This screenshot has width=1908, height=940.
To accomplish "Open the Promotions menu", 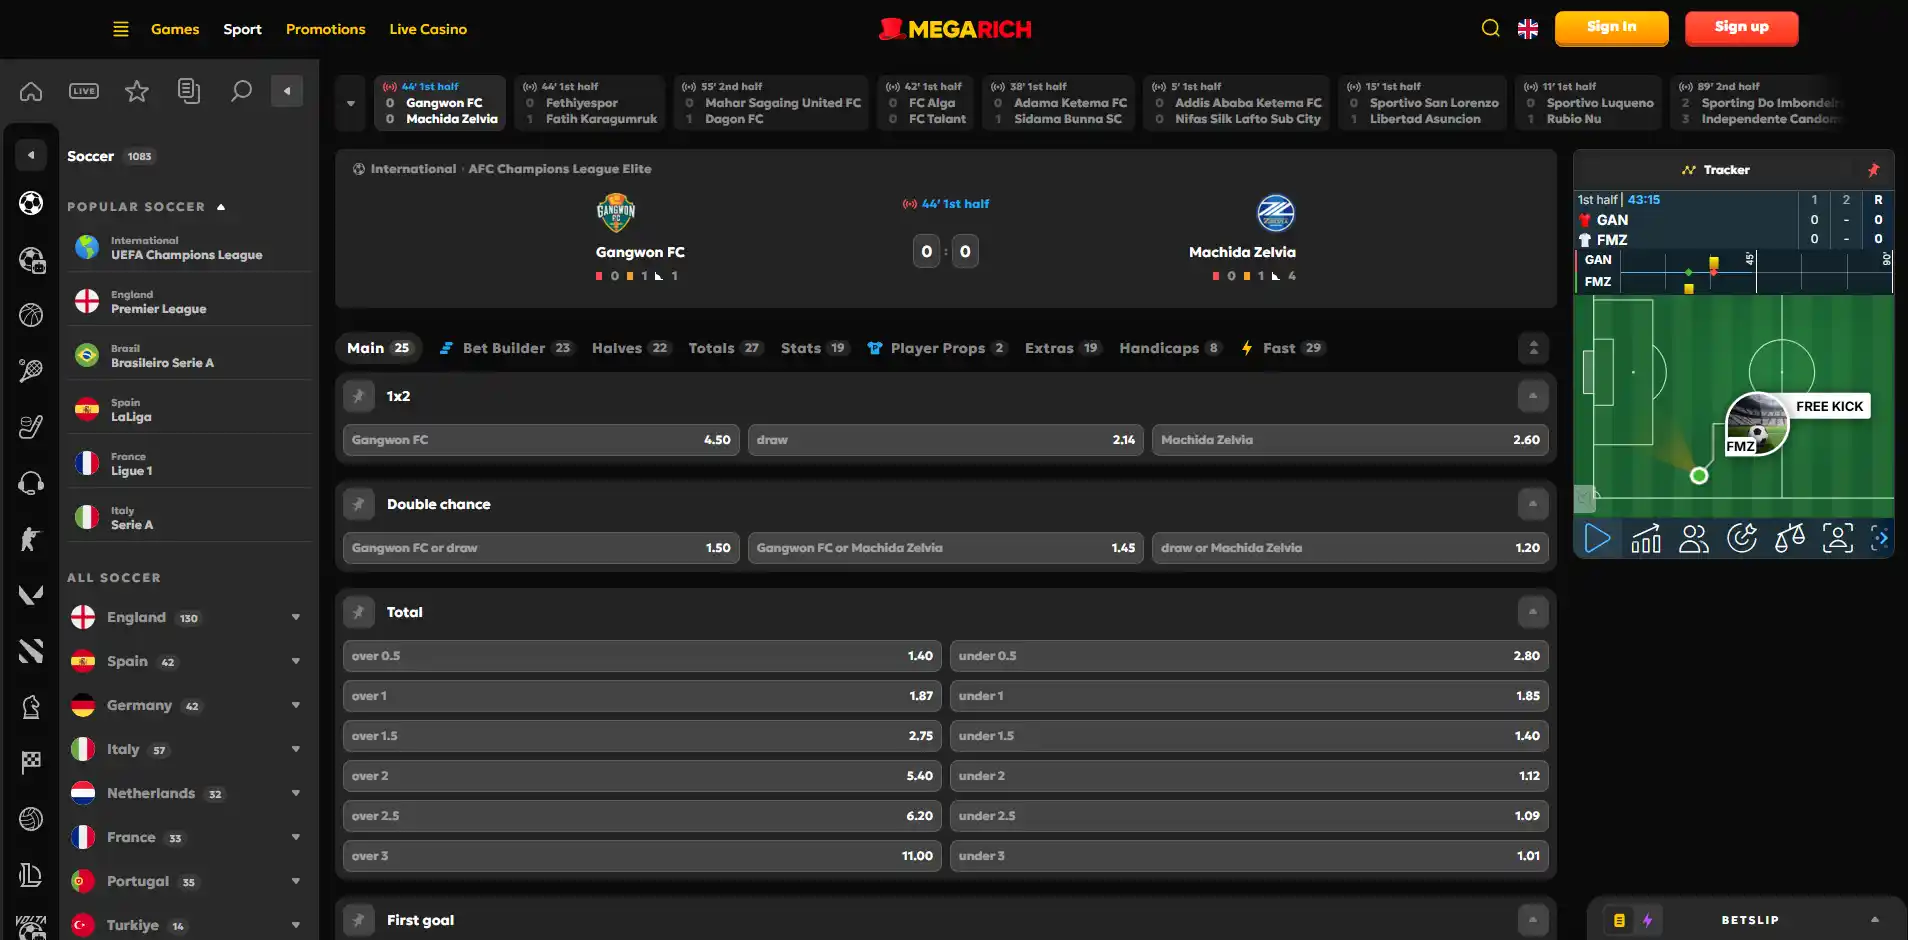I will 325,29.
